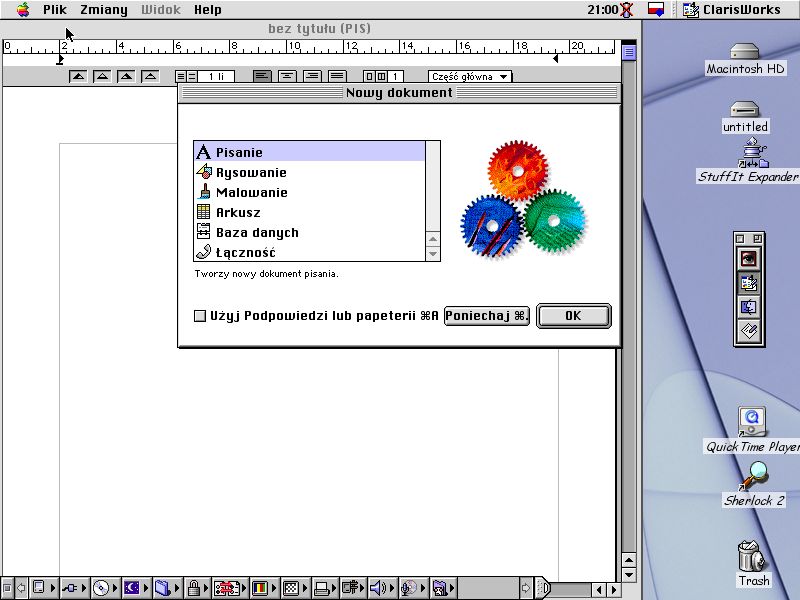
Task: Click the document type list up arrow
Action: point(433,239)
